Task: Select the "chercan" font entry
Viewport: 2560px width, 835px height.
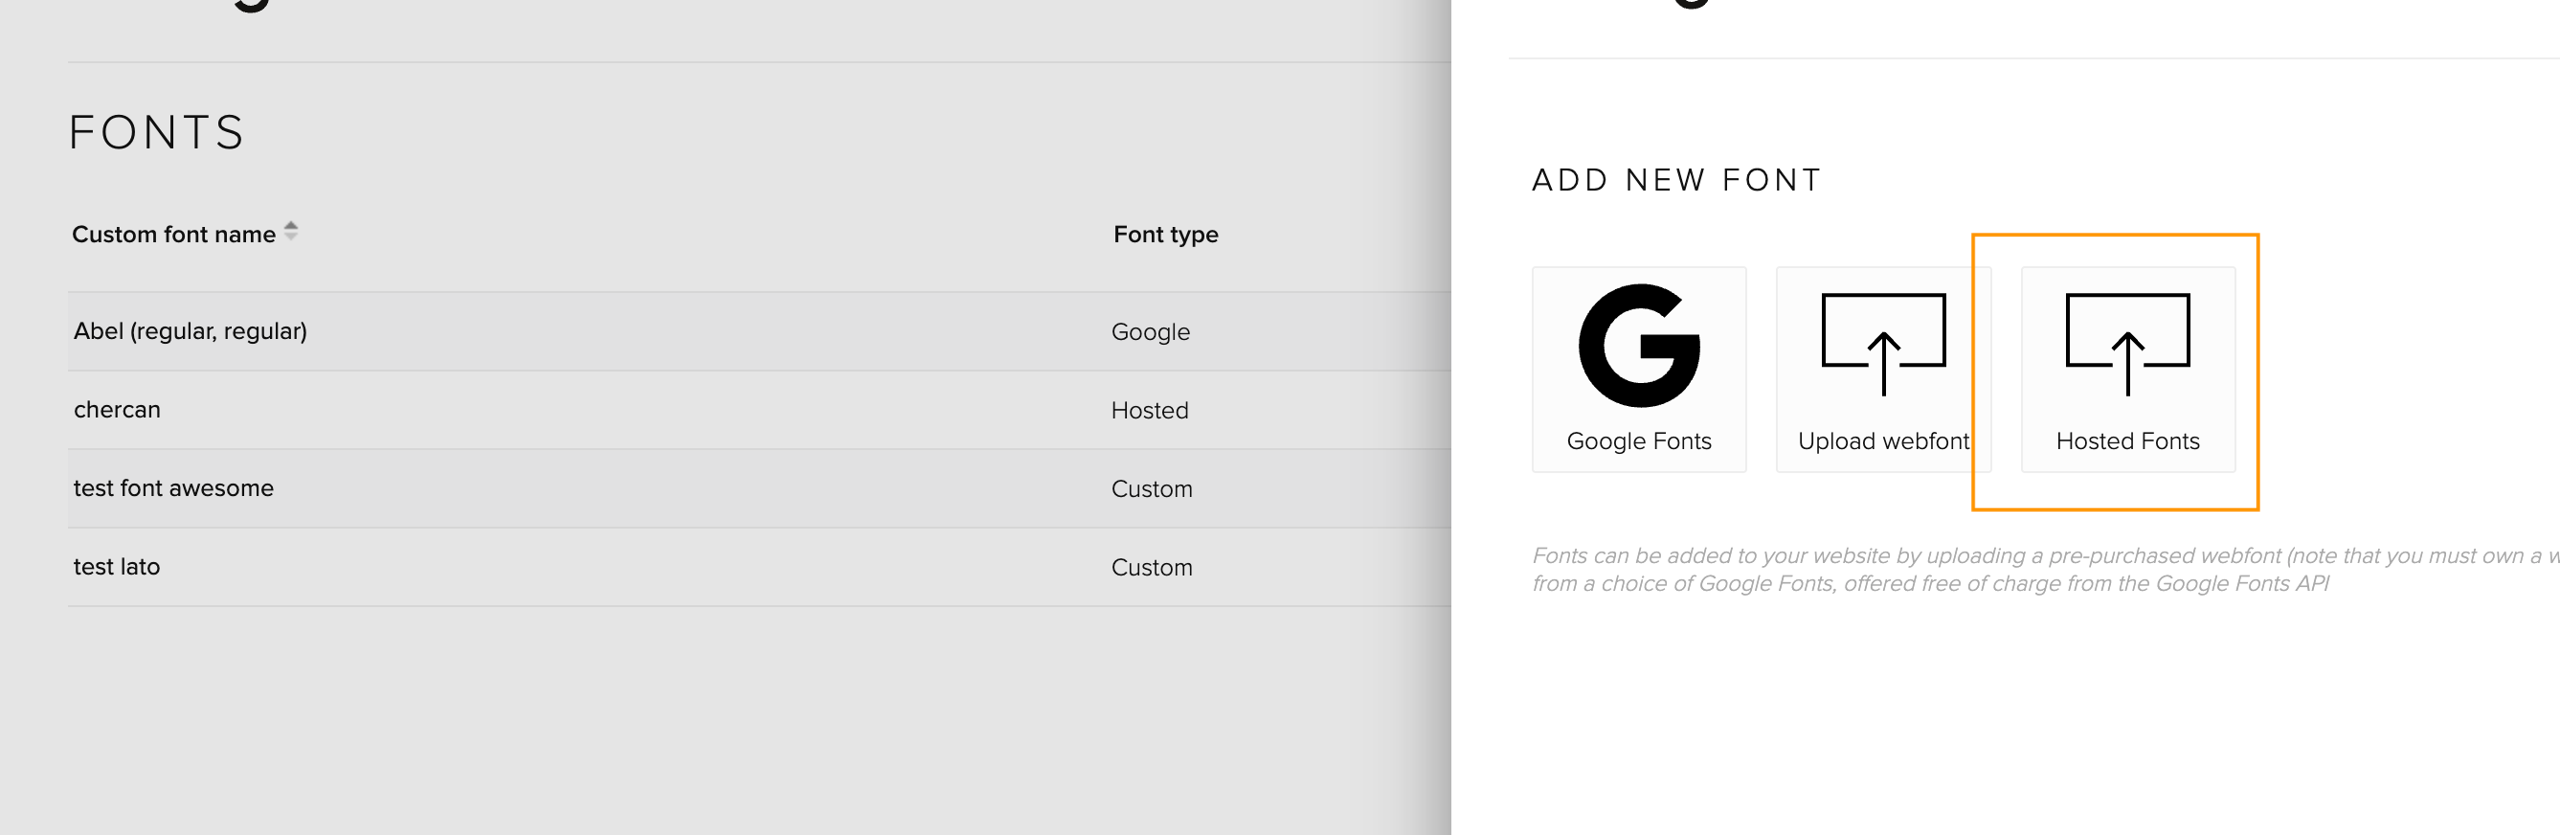Action: tap(117, 410)
